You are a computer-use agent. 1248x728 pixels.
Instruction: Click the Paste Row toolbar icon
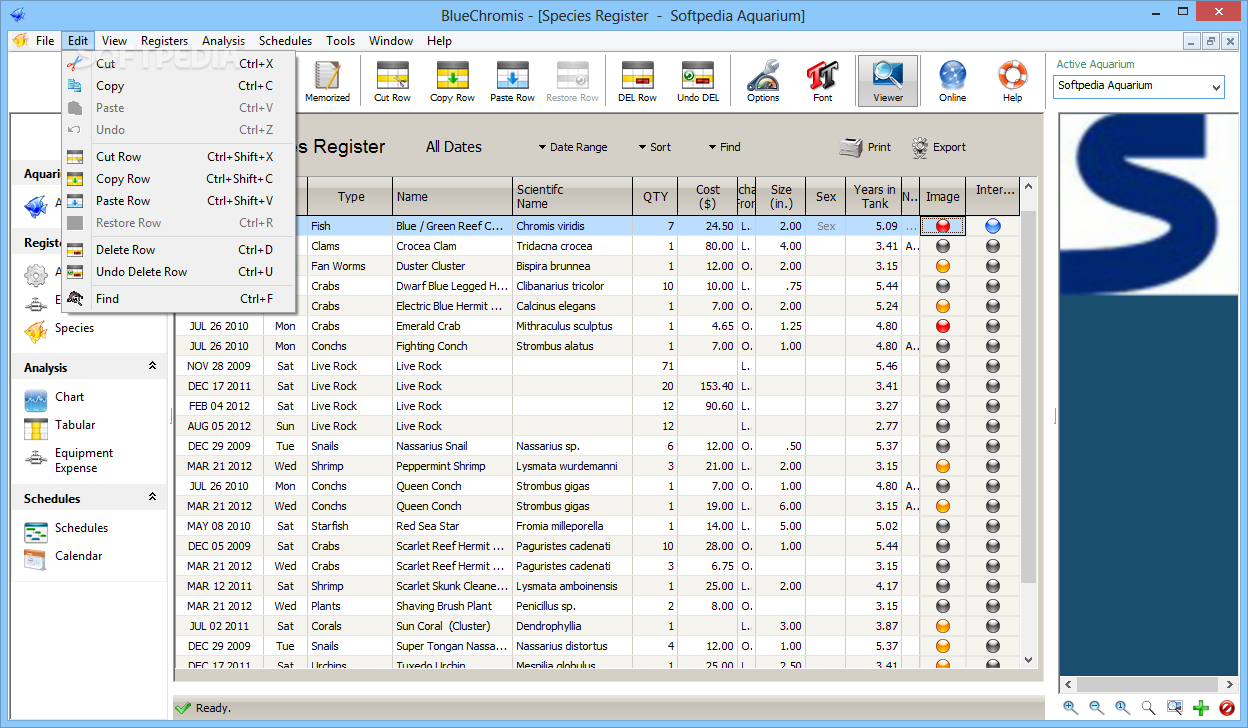pyautogui.click(x=512, y=81)
